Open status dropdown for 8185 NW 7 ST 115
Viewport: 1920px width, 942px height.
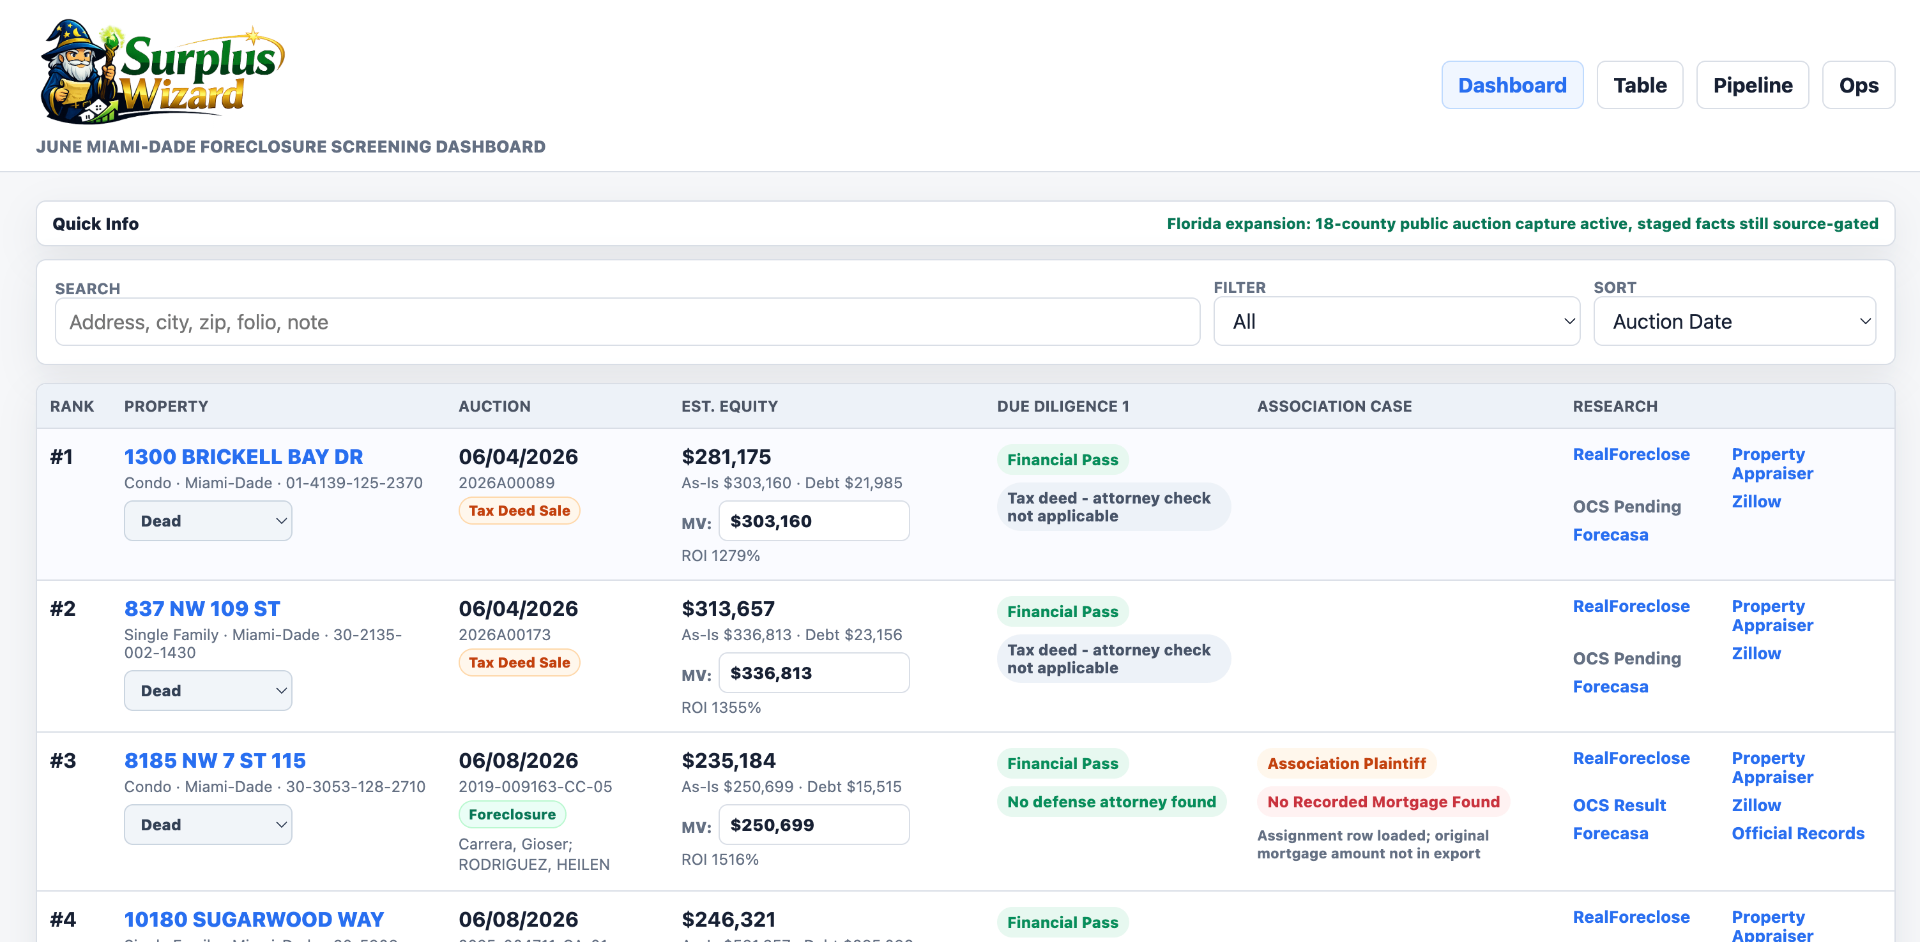click(x=208, y=825)
